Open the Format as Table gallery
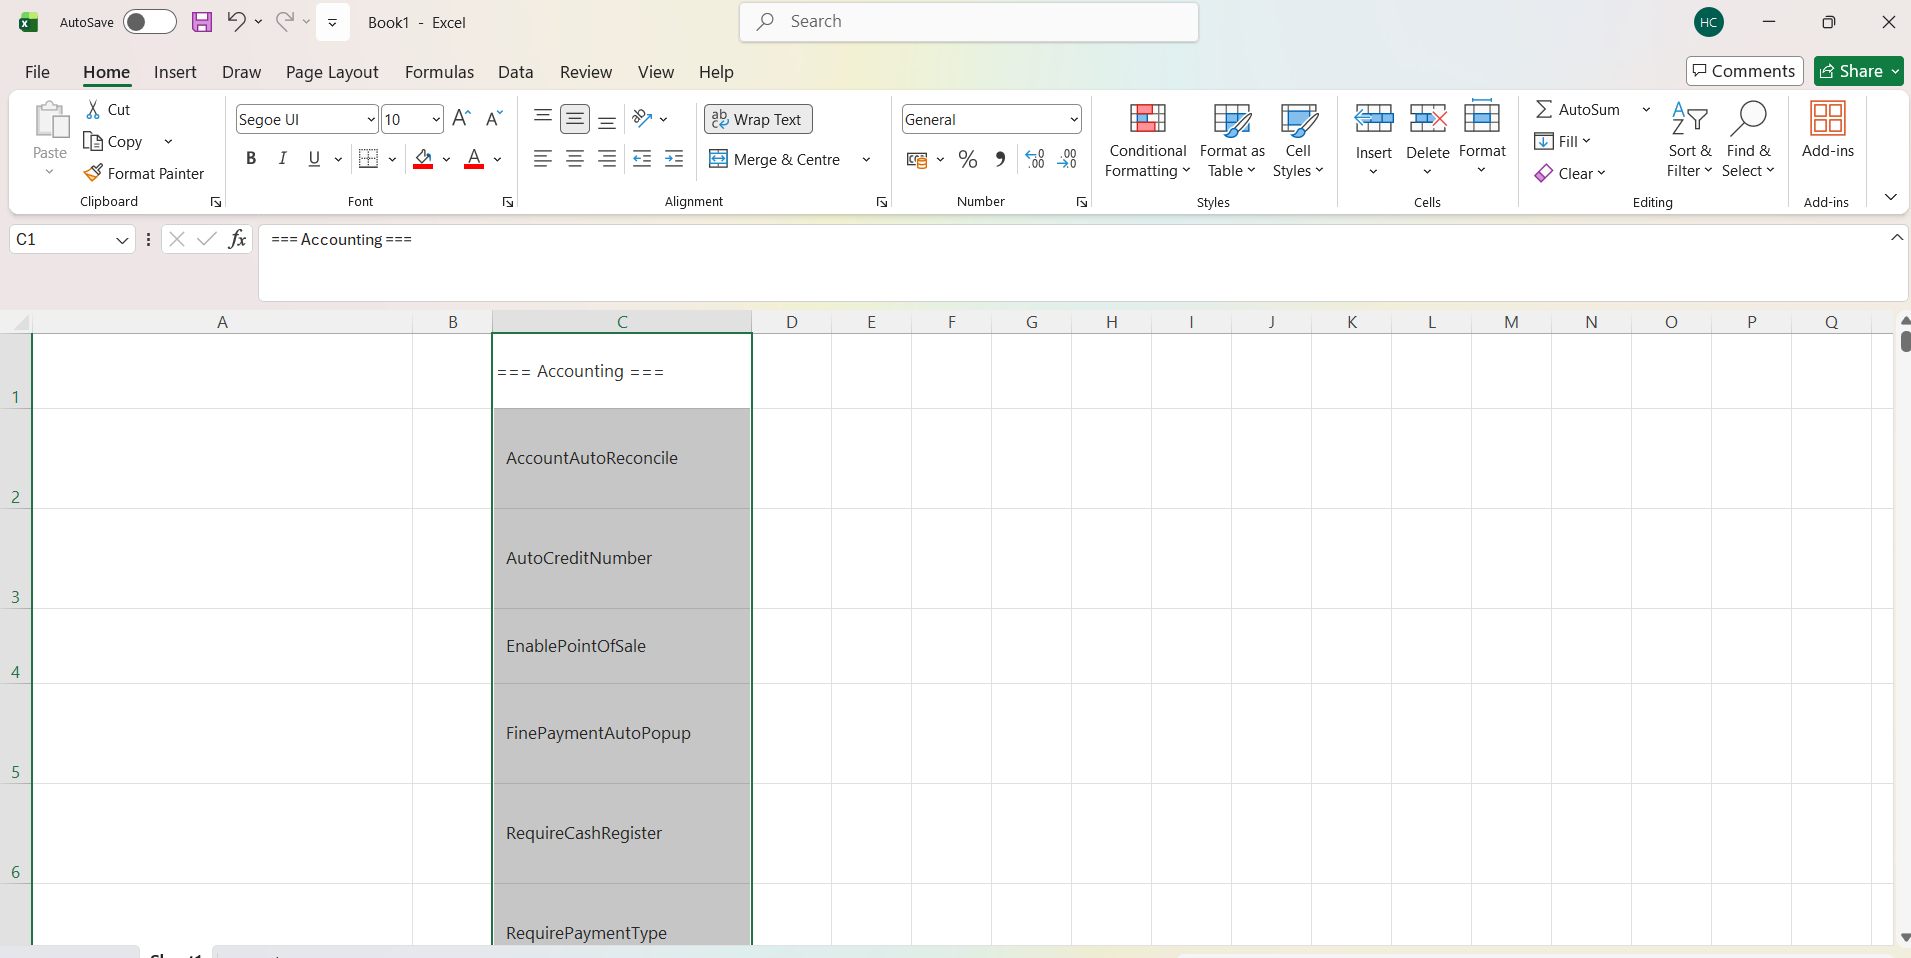 1232,141
